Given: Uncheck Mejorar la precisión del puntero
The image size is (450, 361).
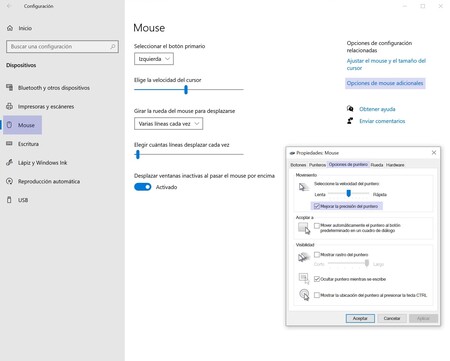Looking at the screenshot, I should pos(317,206).
